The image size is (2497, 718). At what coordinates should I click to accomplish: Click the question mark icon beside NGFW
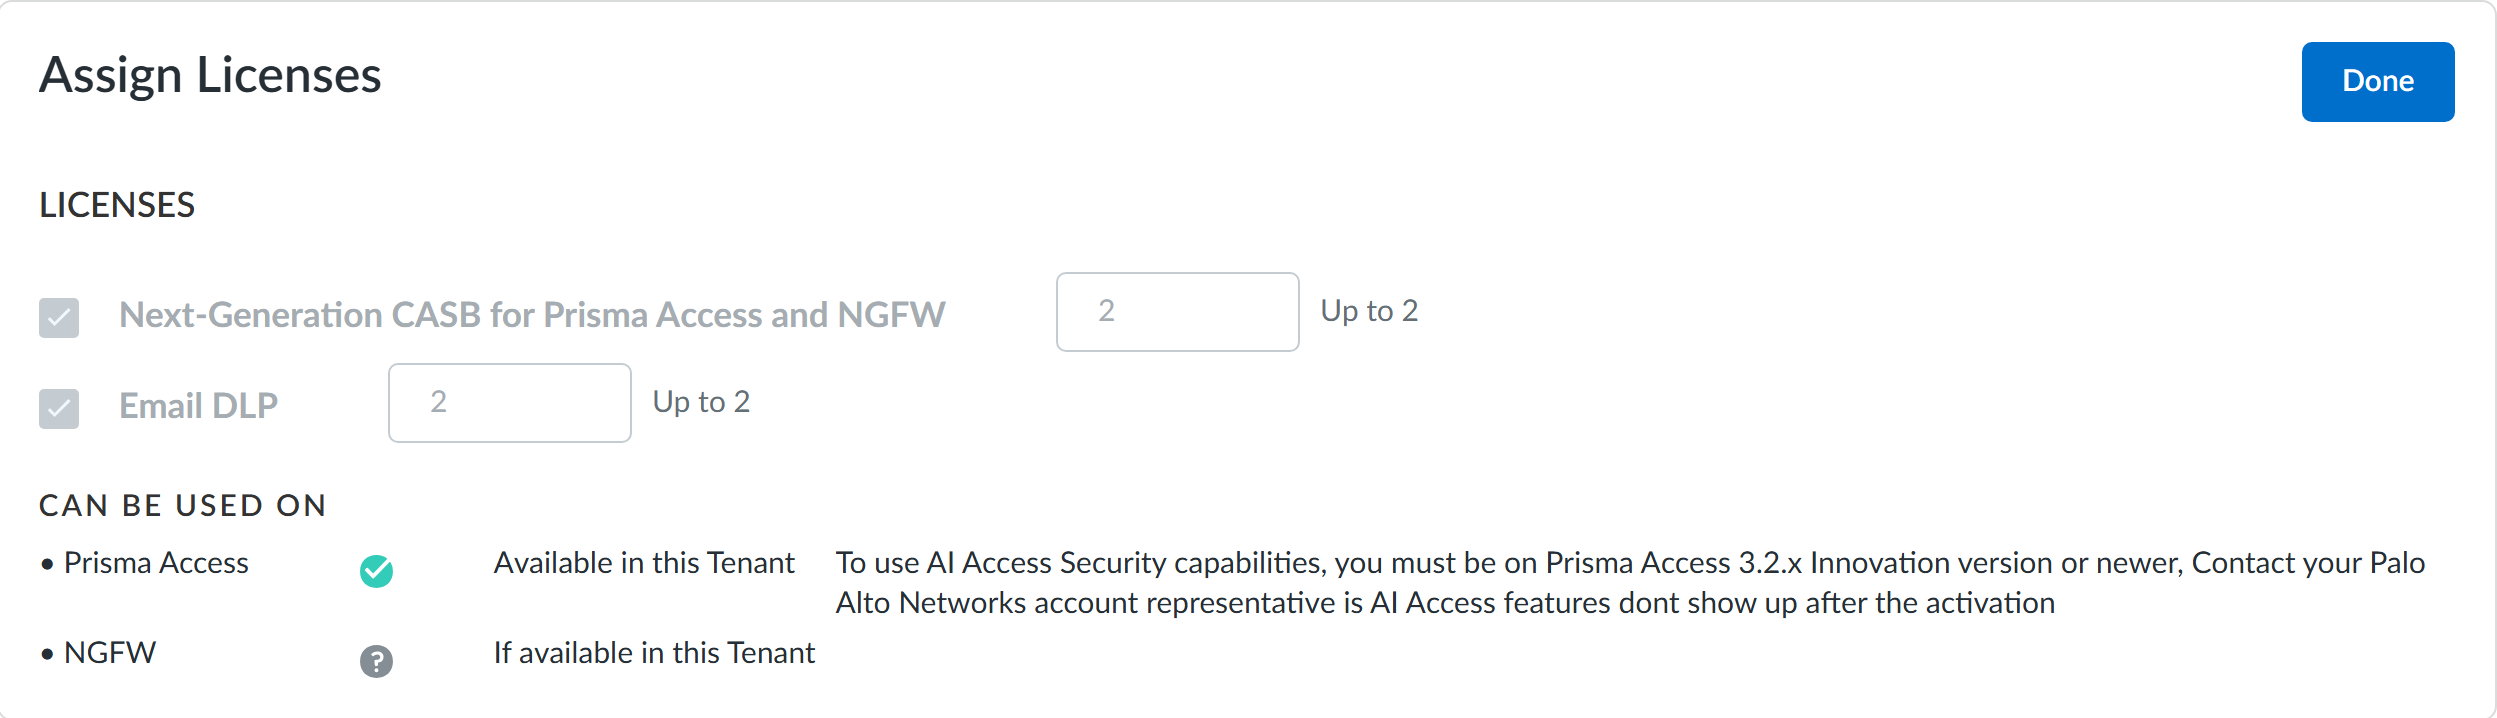click(x=376, y=661)
